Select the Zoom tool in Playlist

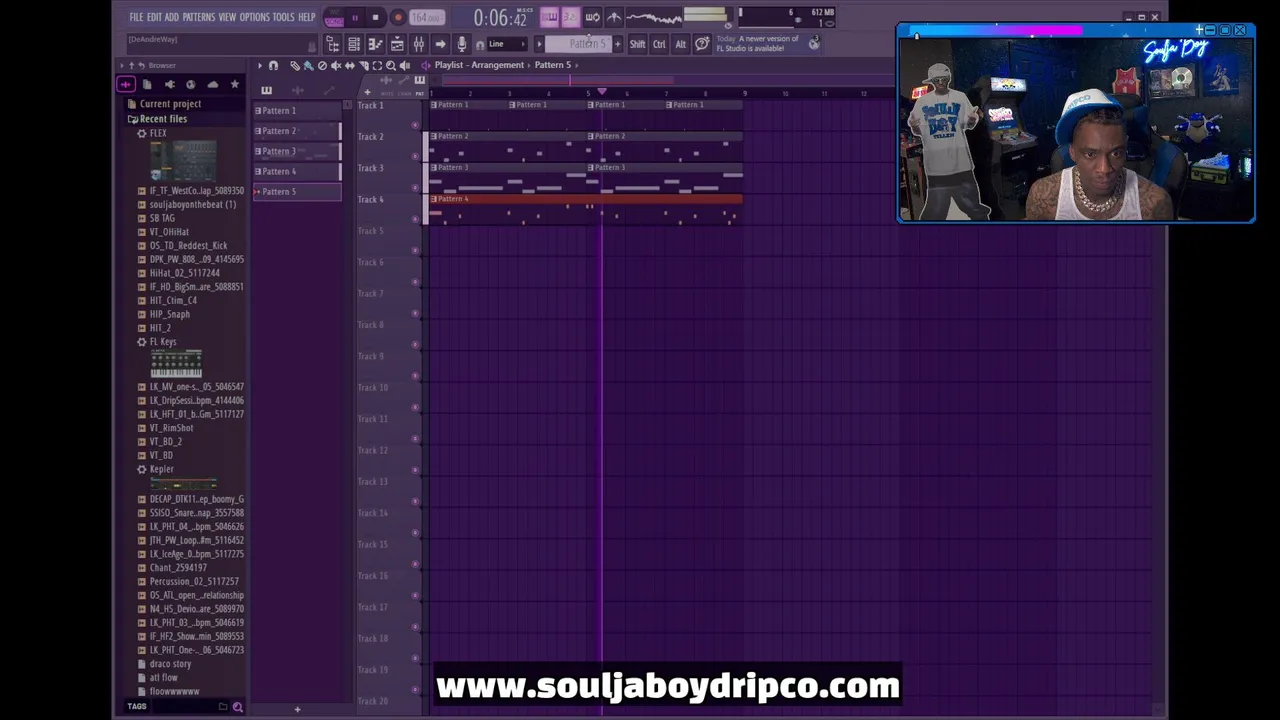pos(391,65)
